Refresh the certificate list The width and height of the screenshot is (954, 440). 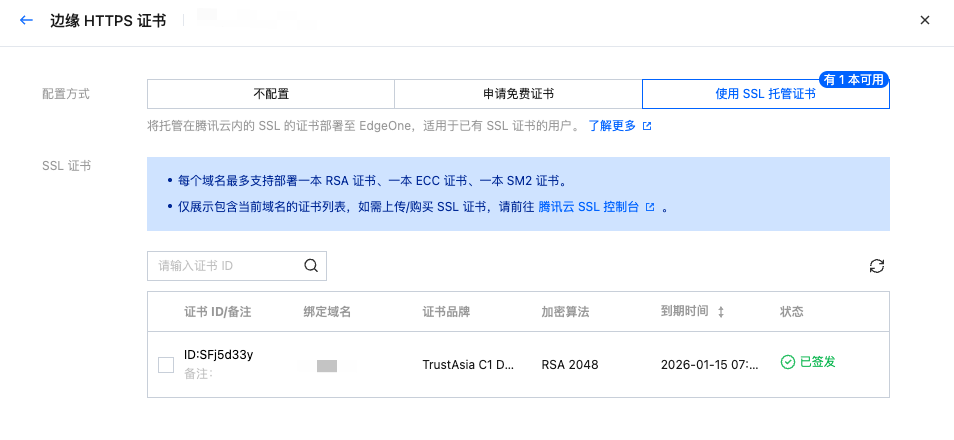pyautogui.click(x=877, y=266)
